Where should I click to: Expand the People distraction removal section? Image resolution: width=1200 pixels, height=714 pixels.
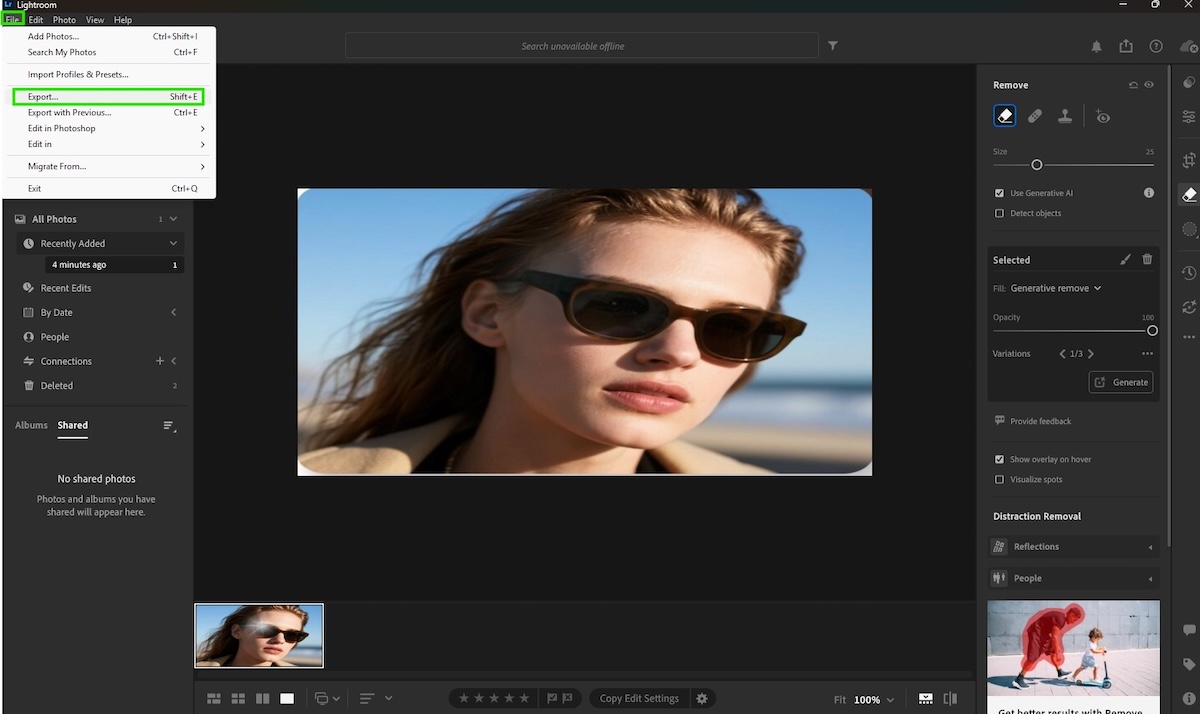click(1073, 578)
